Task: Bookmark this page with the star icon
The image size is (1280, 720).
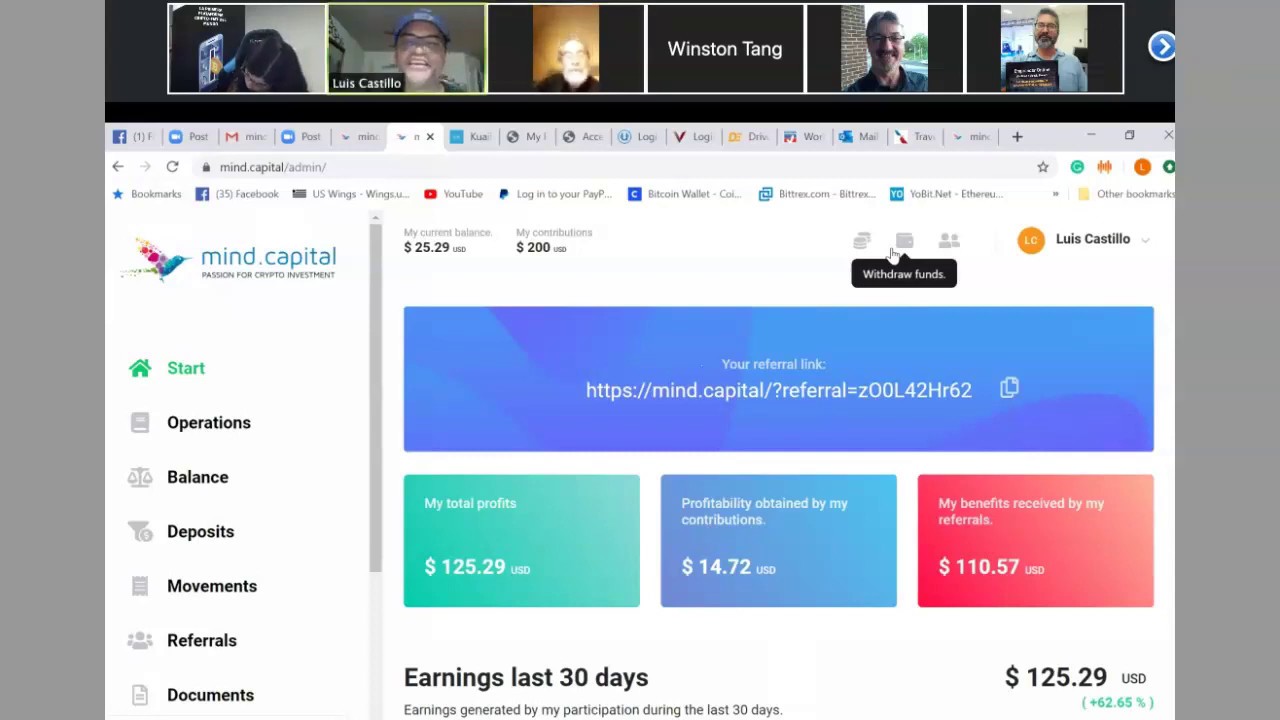Action: (x=1043, y=167)
